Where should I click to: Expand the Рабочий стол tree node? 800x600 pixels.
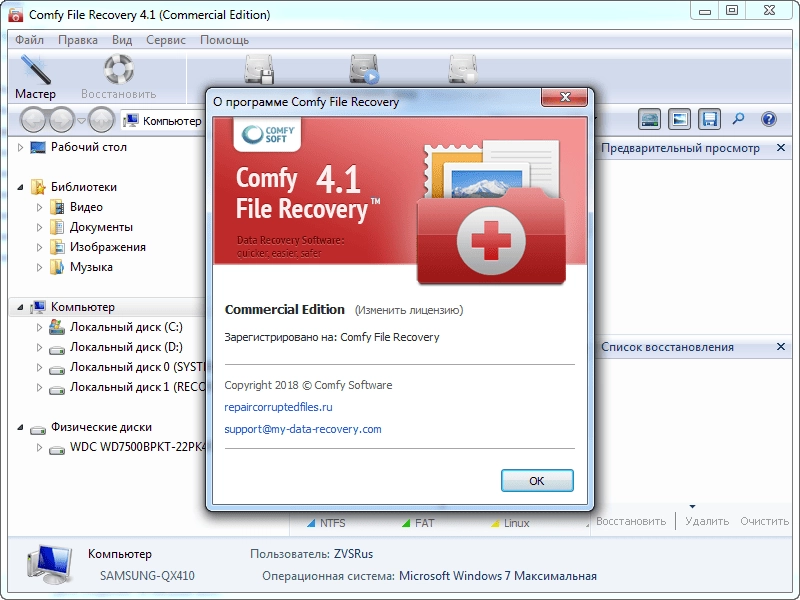20,147
